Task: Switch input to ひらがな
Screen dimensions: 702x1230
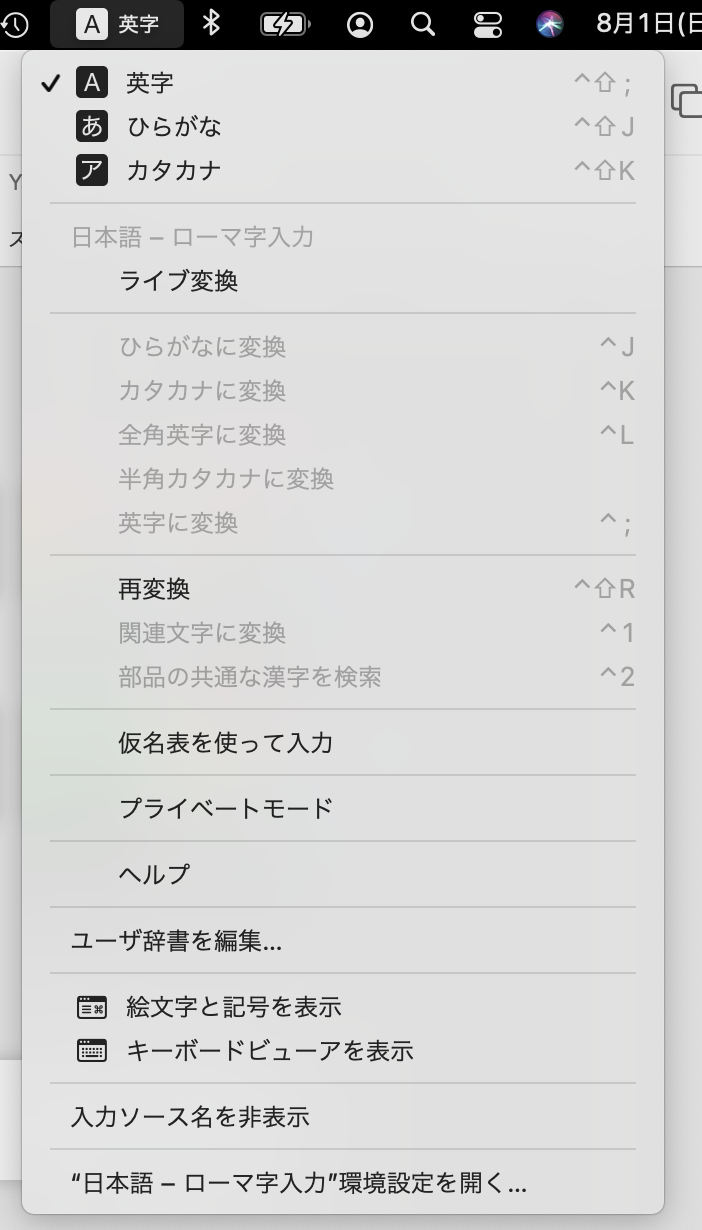Action: 173,127
